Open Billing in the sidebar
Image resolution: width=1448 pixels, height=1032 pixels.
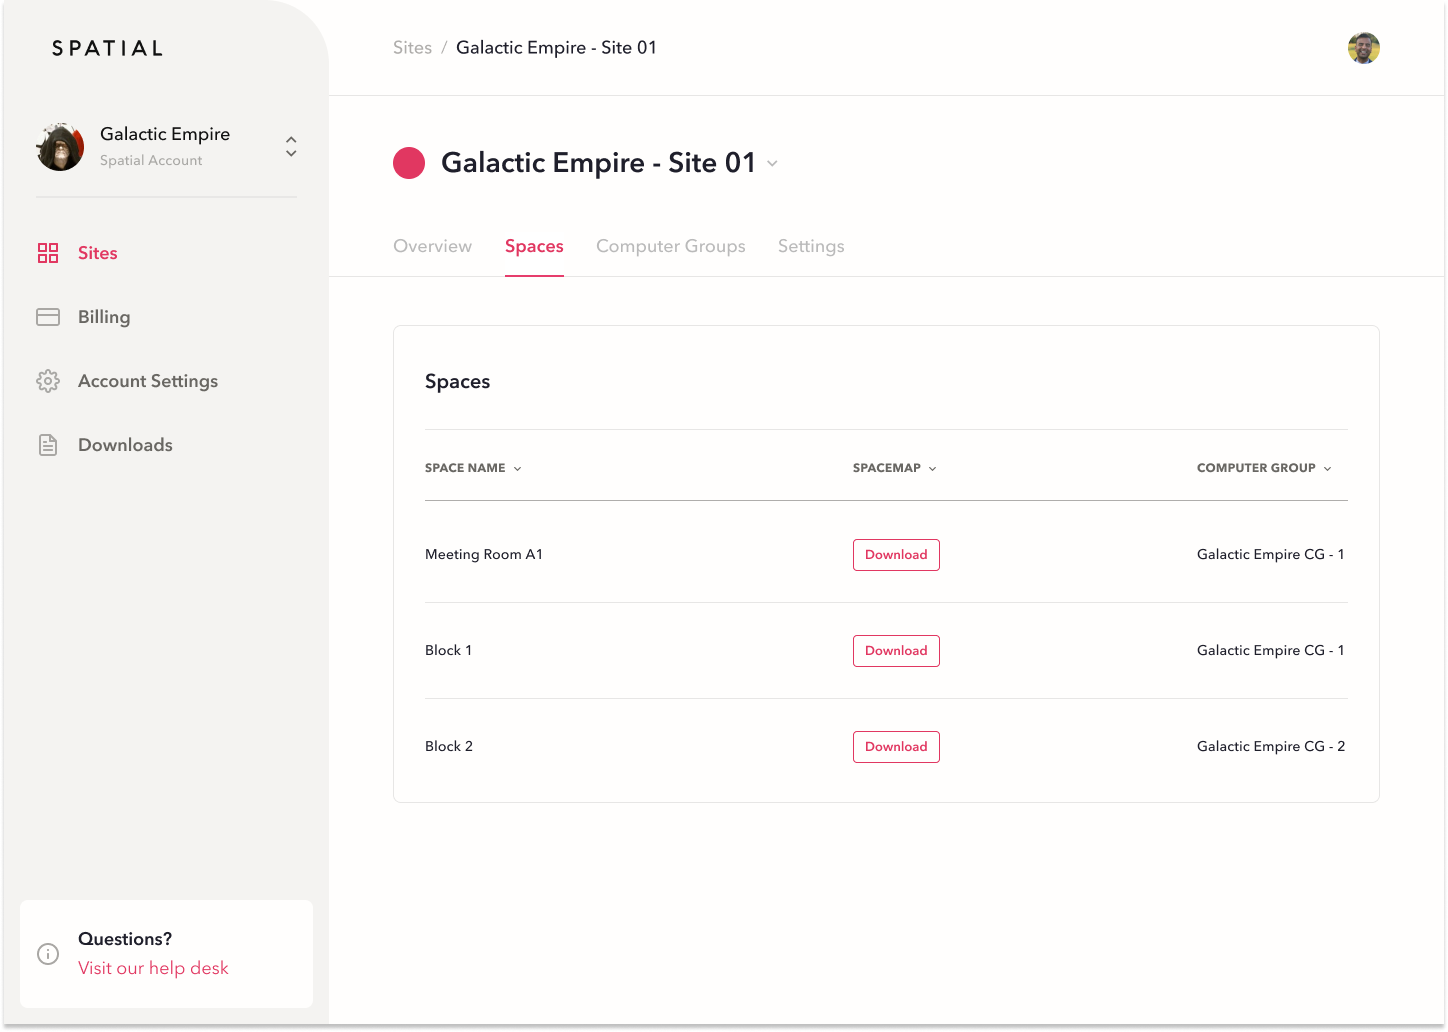coord(104,317)
